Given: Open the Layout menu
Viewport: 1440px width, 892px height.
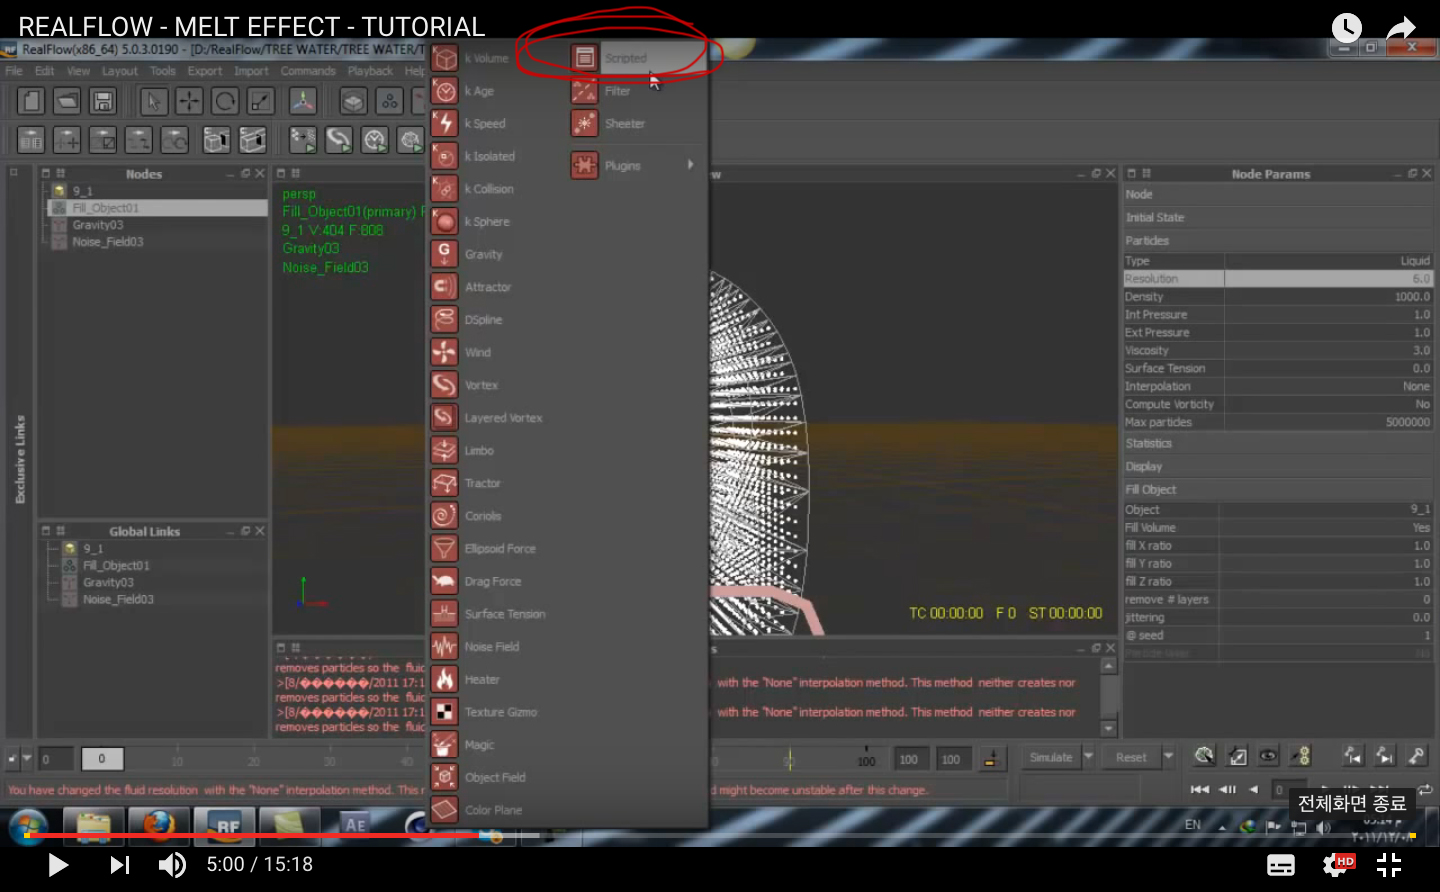Looking at the screenshot, I should pos(120,71).
